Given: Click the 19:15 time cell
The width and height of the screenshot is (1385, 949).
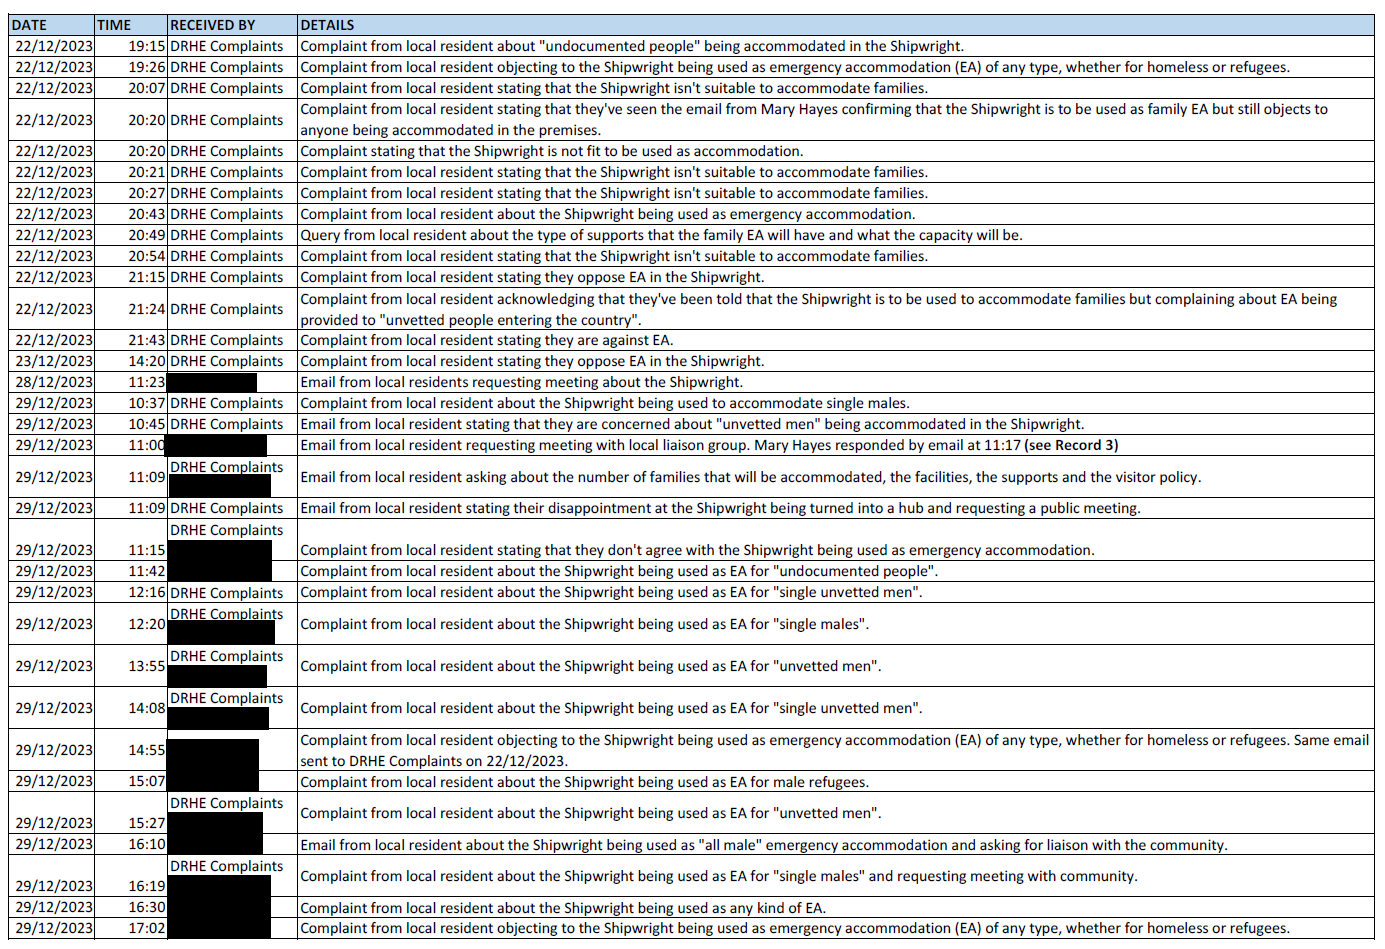Looking at the screenshot, I should point(130,46).
